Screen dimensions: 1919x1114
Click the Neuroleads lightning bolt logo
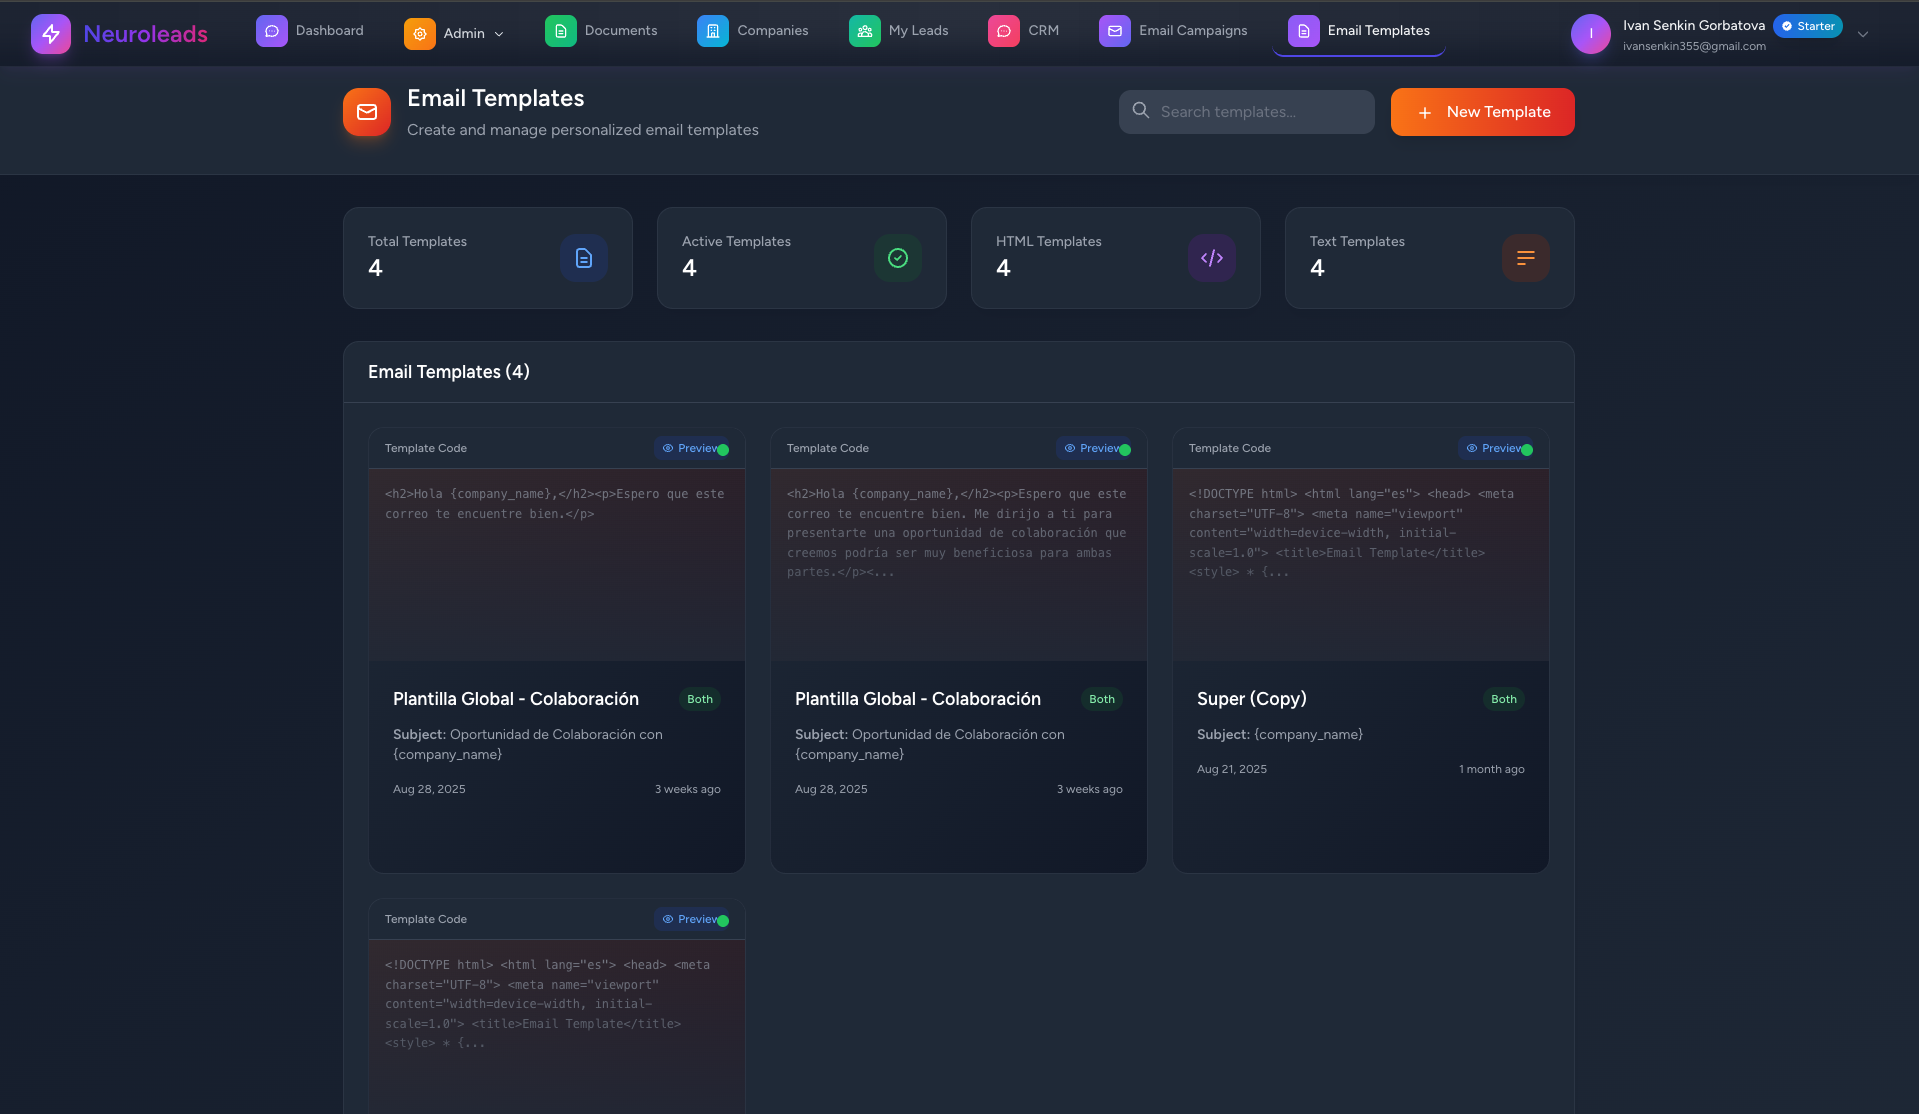click(51, 34)
